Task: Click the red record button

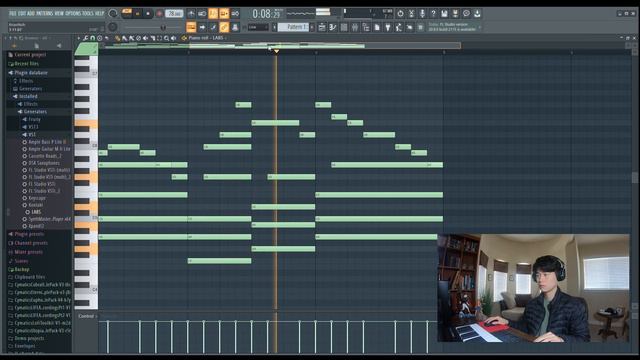Action: (159, 13)
